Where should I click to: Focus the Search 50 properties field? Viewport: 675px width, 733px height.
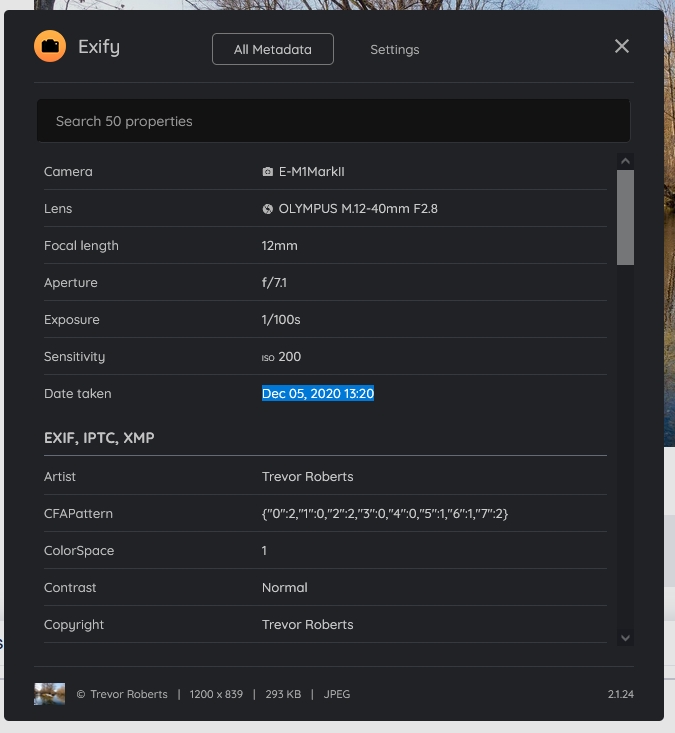333,121
